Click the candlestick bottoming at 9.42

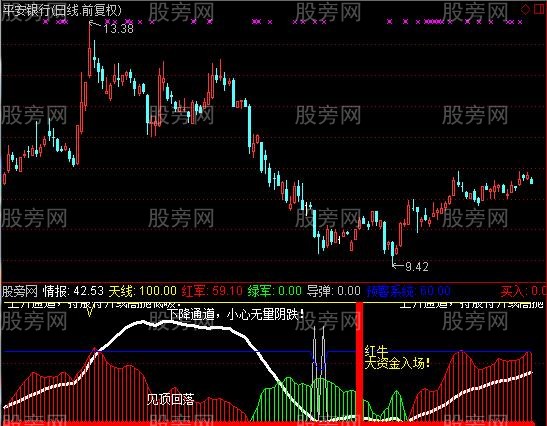click(x=393, y=249)
